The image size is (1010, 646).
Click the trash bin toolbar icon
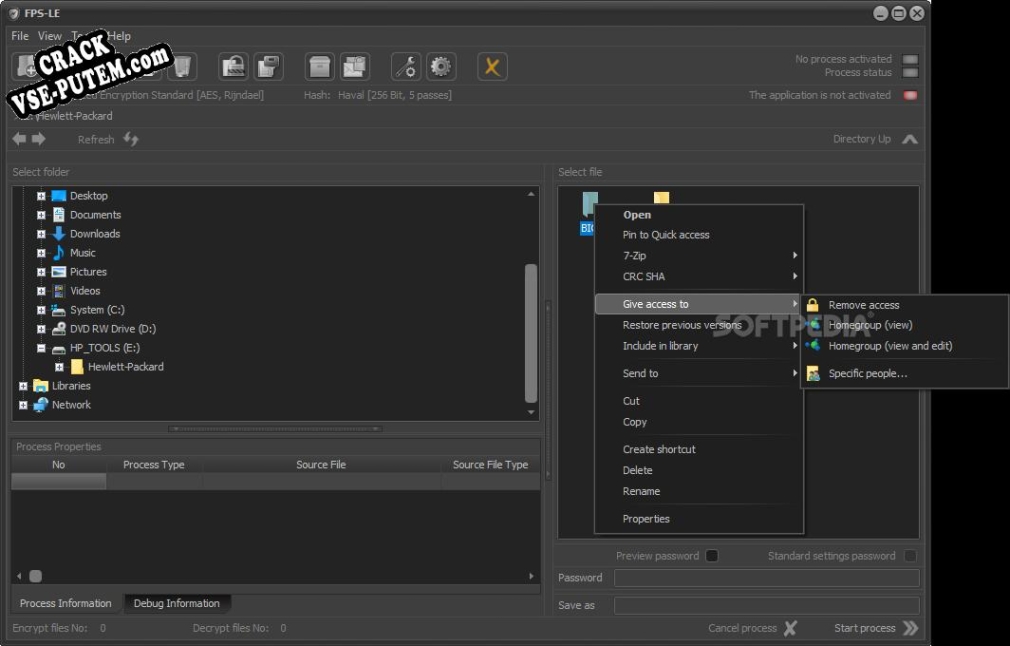[x=182, y=66]
